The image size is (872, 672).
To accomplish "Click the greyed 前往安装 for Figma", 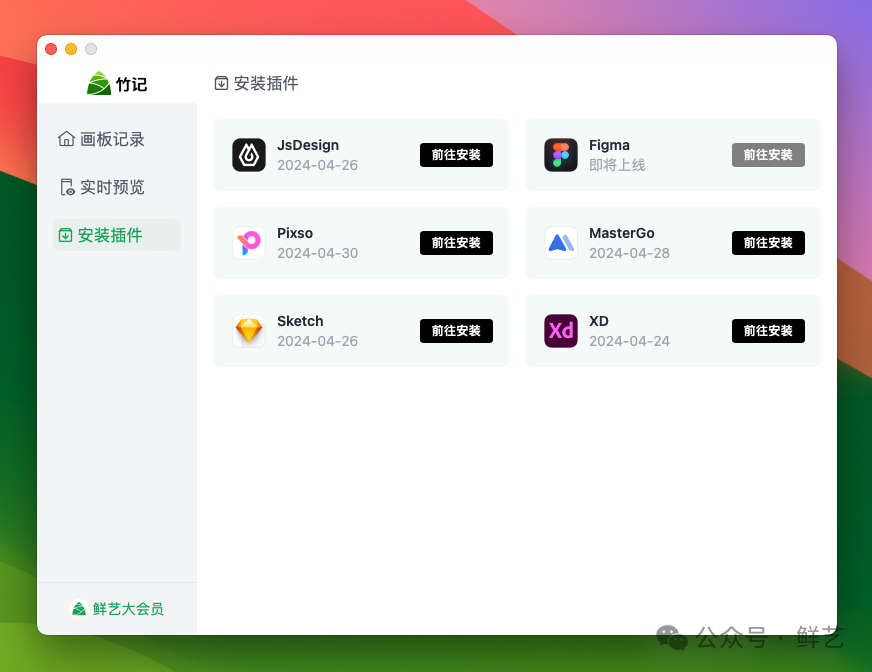I will click(768, 155).
